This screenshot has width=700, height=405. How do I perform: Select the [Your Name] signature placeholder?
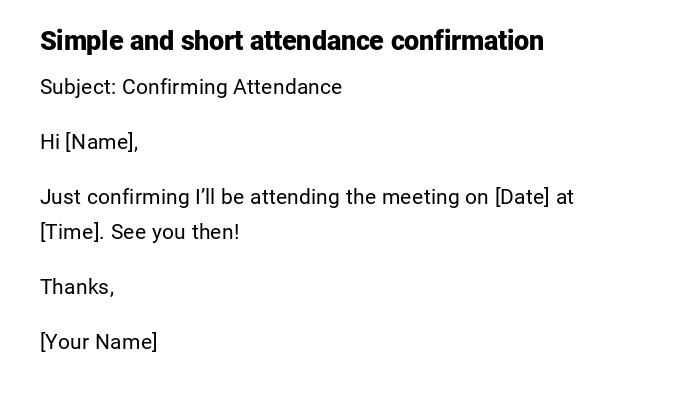(99, 342)
